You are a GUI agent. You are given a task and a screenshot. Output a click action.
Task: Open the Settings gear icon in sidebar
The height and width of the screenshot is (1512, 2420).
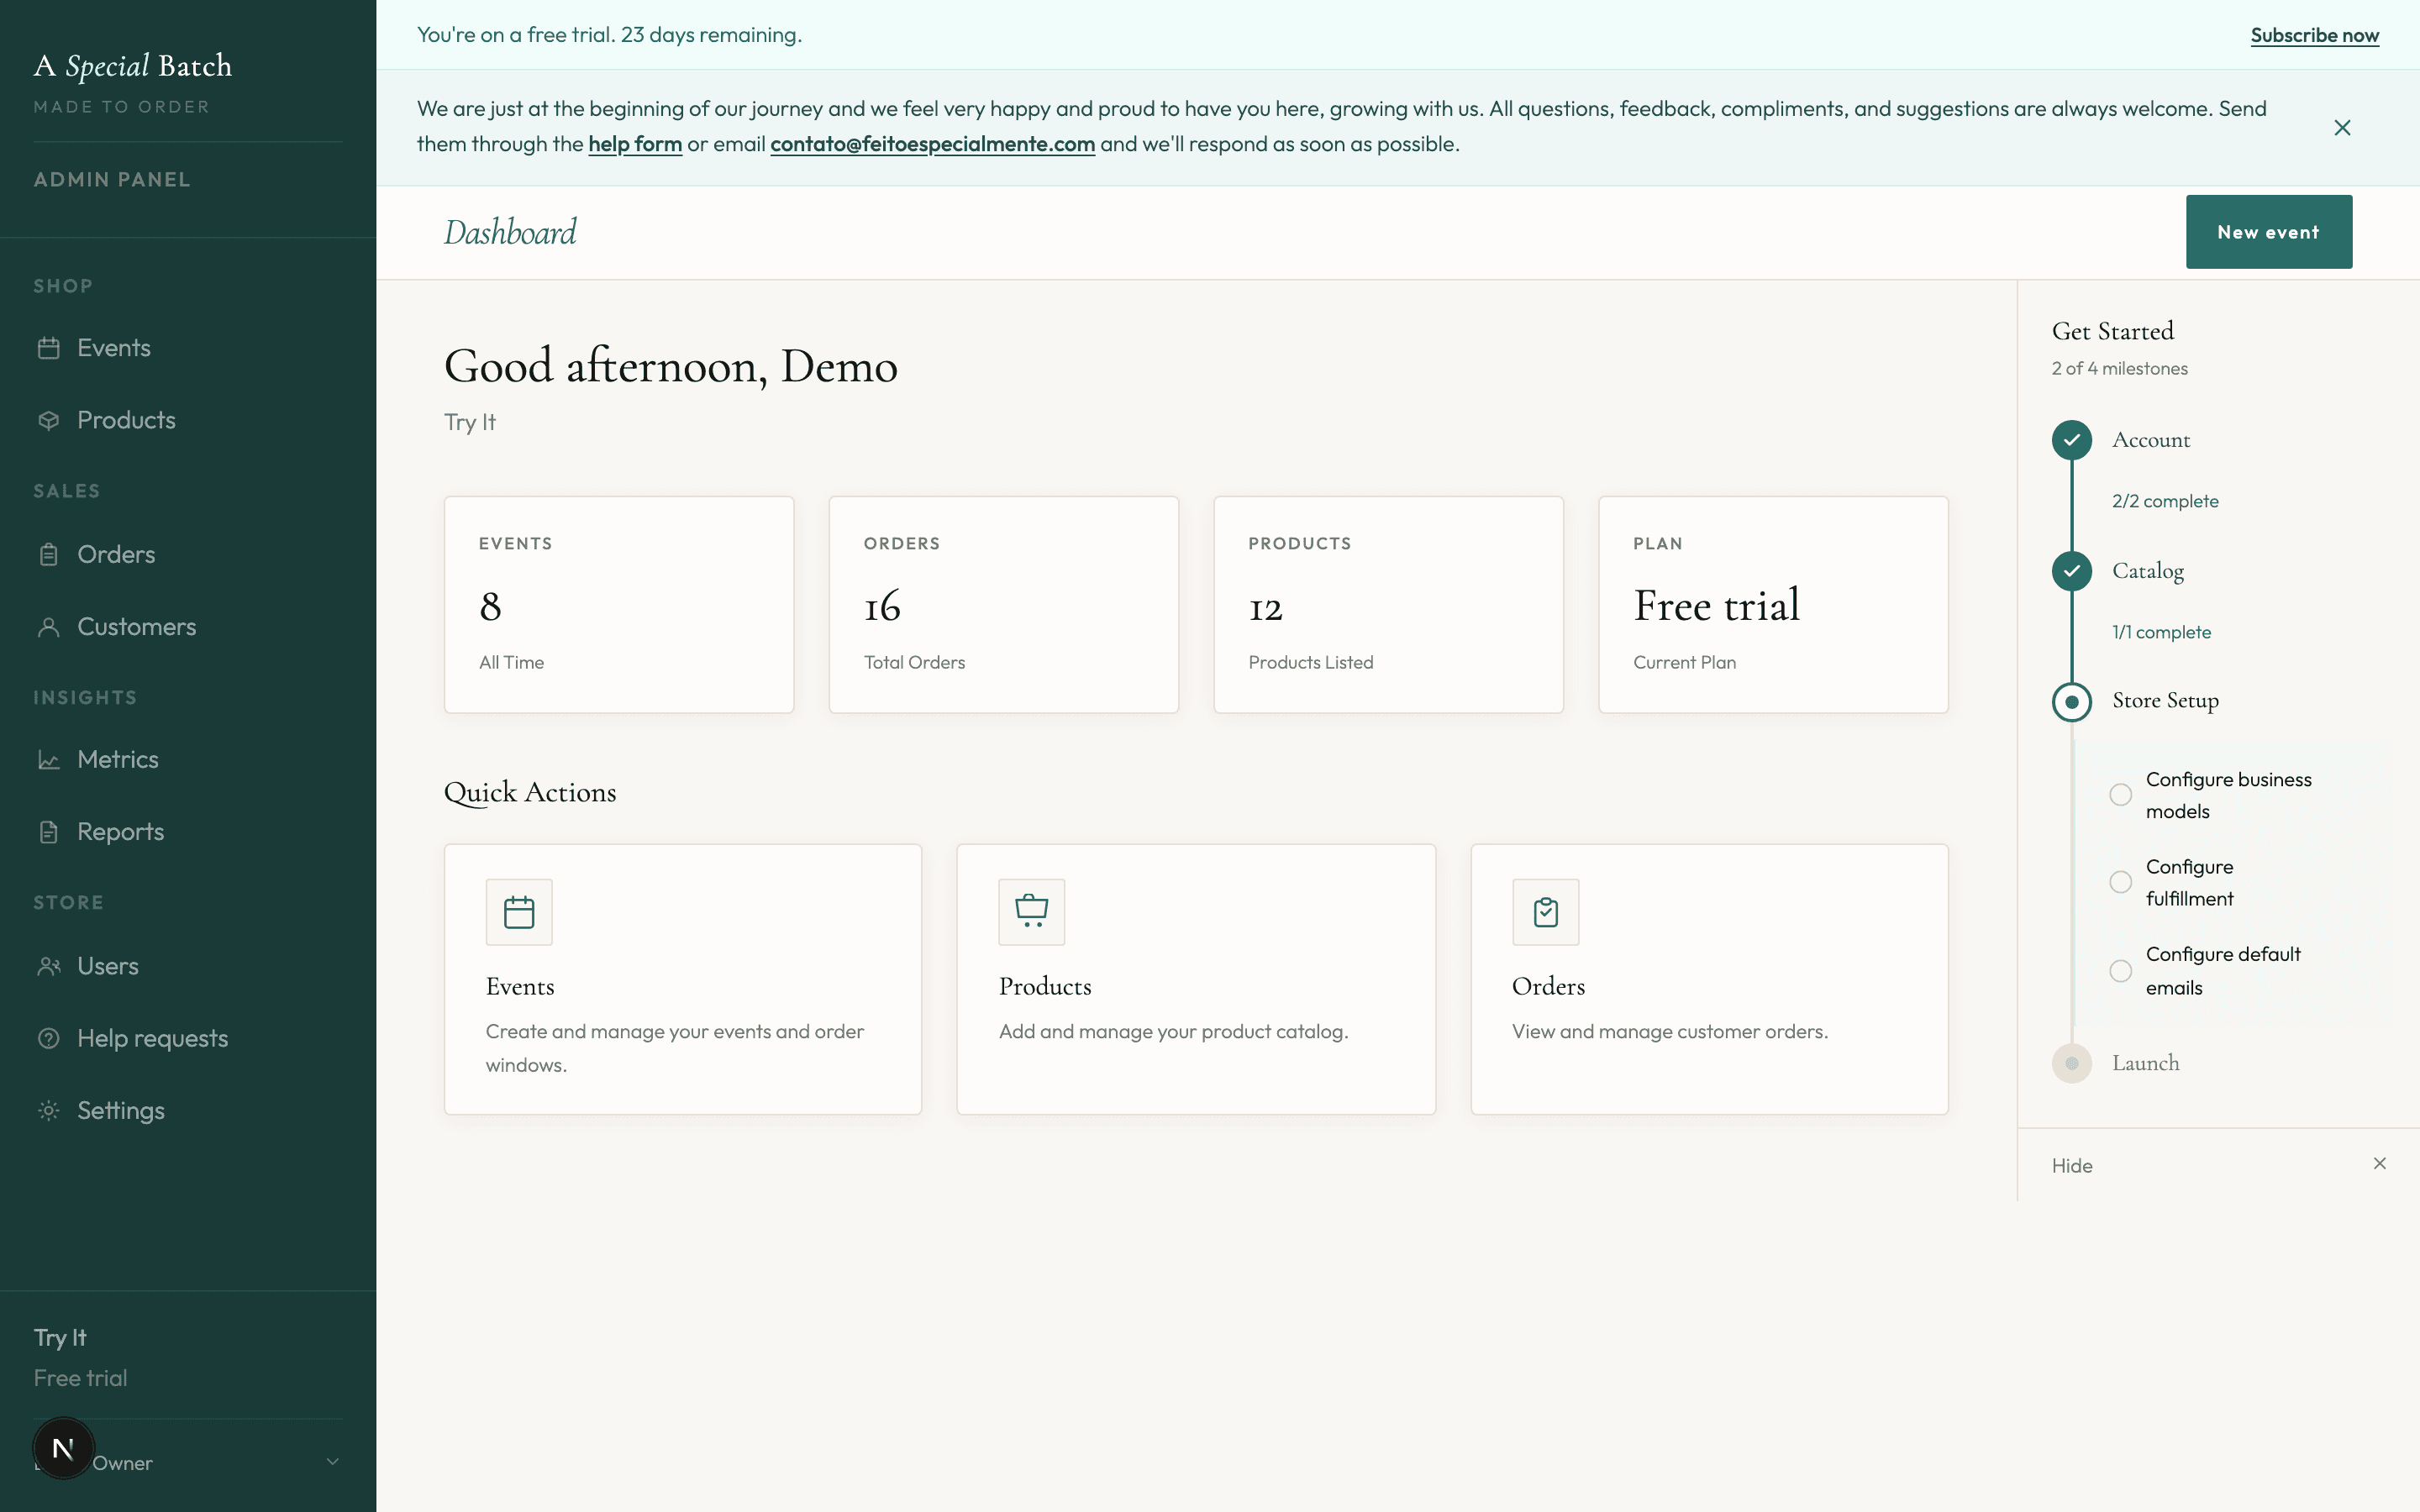tap(49, 1110)
